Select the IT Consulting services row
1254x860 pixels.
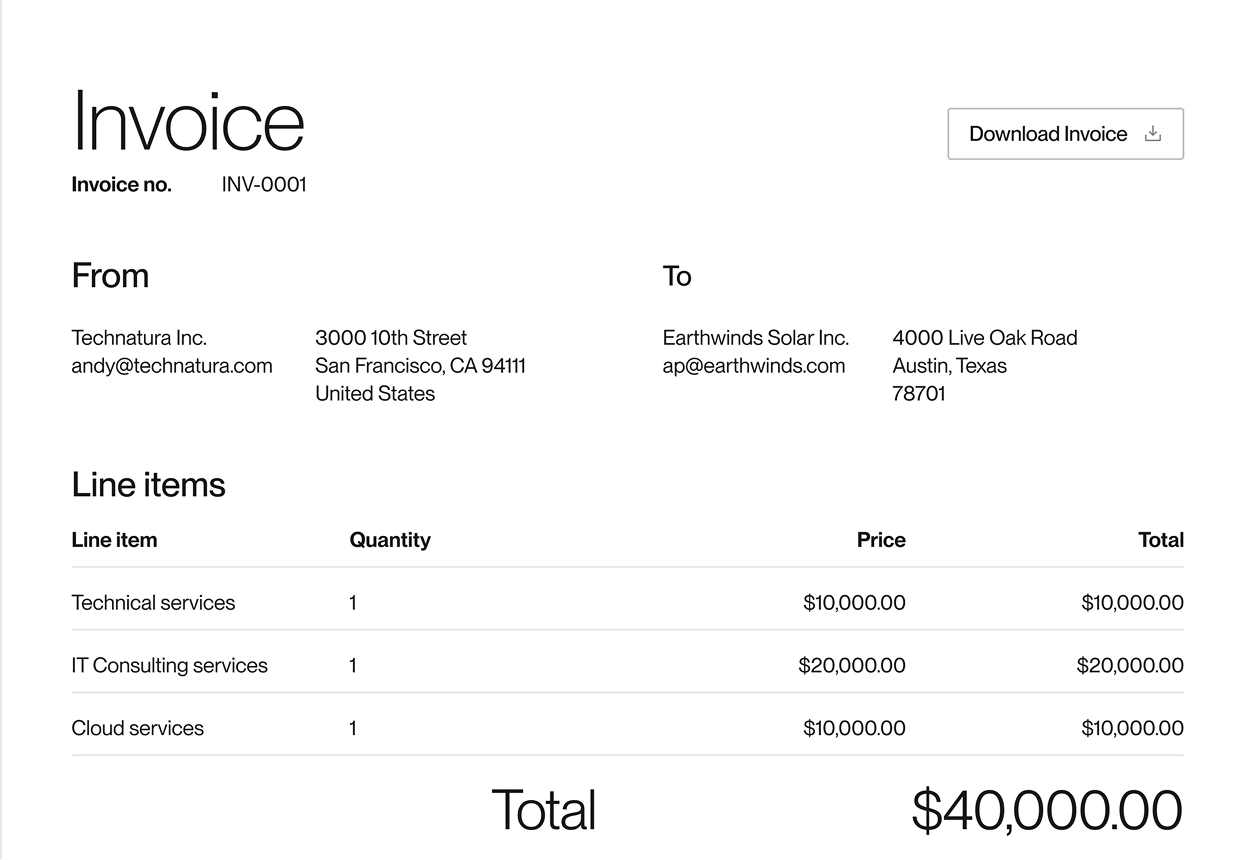(628, 666)
